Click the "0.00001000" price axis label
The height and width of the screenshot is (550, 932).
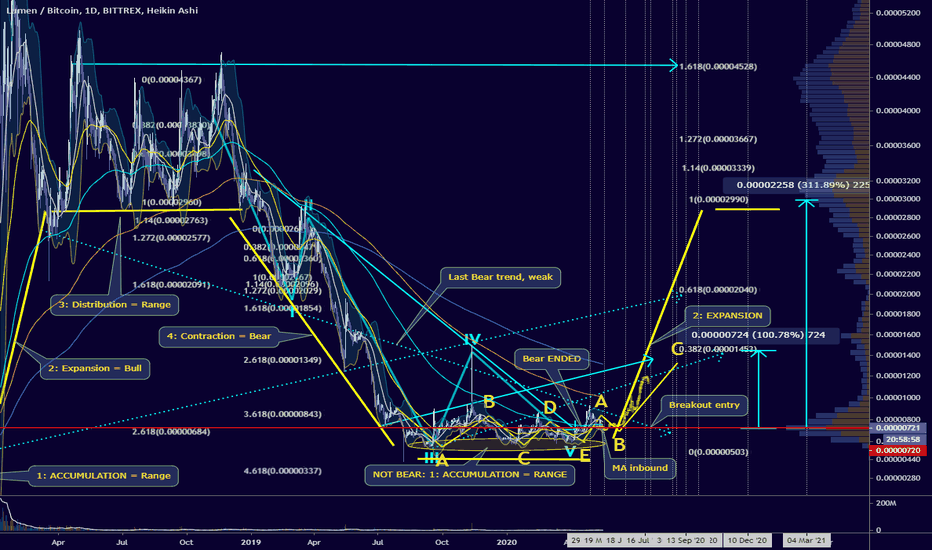click(x=898, y=398)
